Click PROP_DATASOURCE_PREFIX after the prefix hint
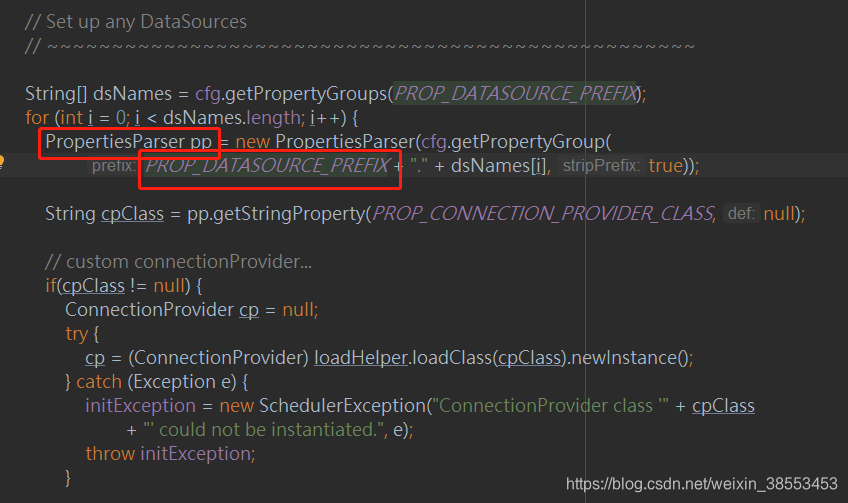 [x=267, y=166]
